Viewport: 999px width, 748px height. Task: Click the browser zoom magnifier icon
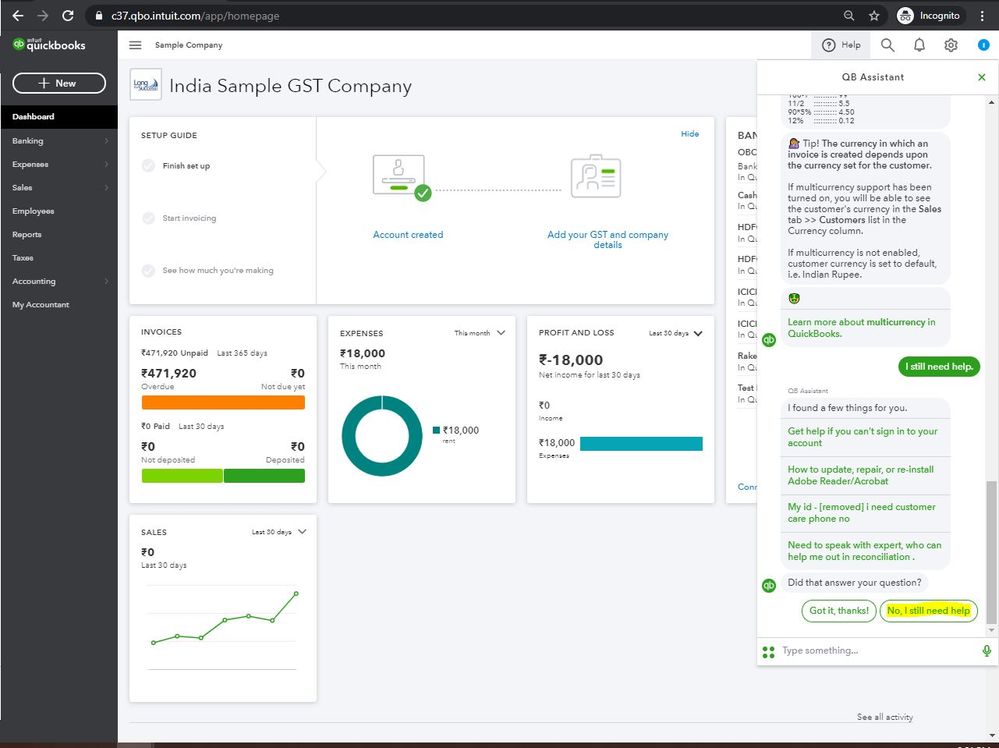(x=849, y=15)
